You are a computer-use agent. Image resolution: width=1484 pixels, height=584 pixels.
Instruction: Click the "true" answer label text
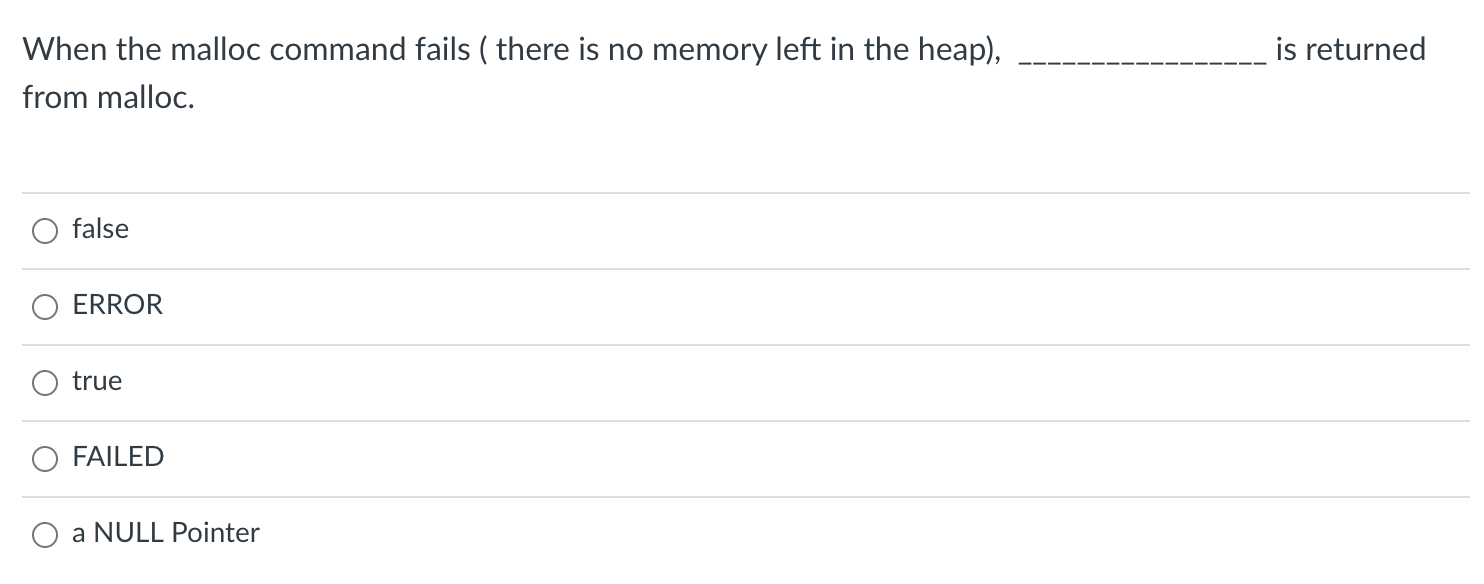pyautogui.click(x=97, y=381)
